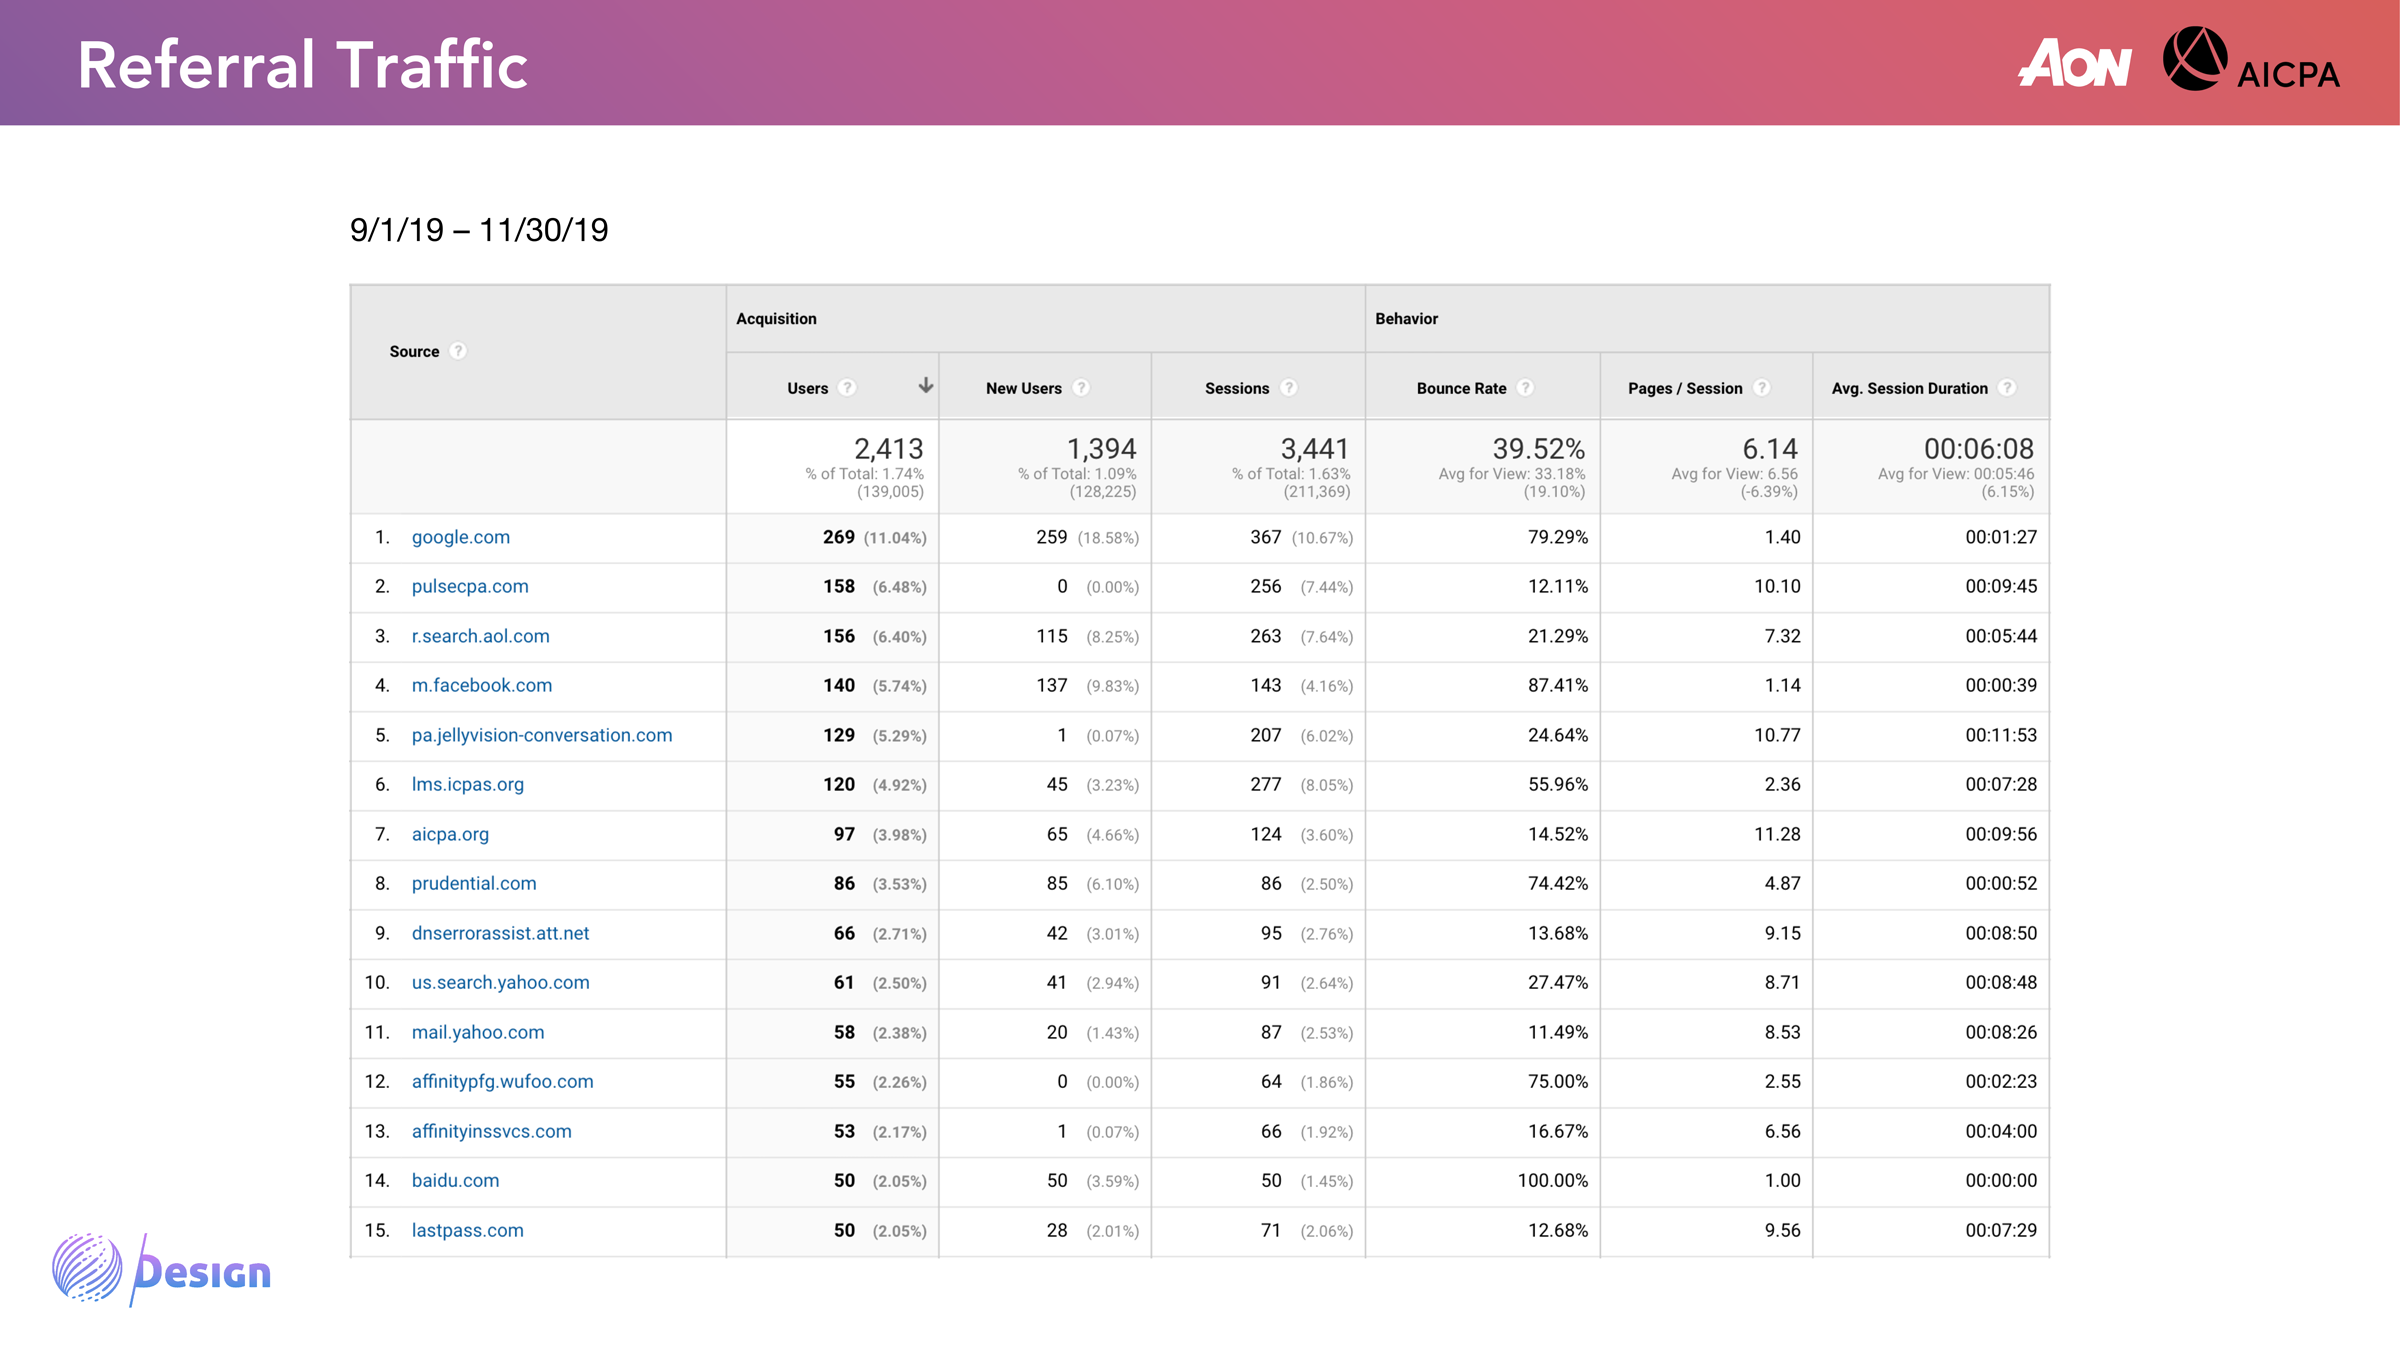Click the Pages / Session help icon
The width and height of the screenshot is (2400, 1350).
[x=1762, y=388]
